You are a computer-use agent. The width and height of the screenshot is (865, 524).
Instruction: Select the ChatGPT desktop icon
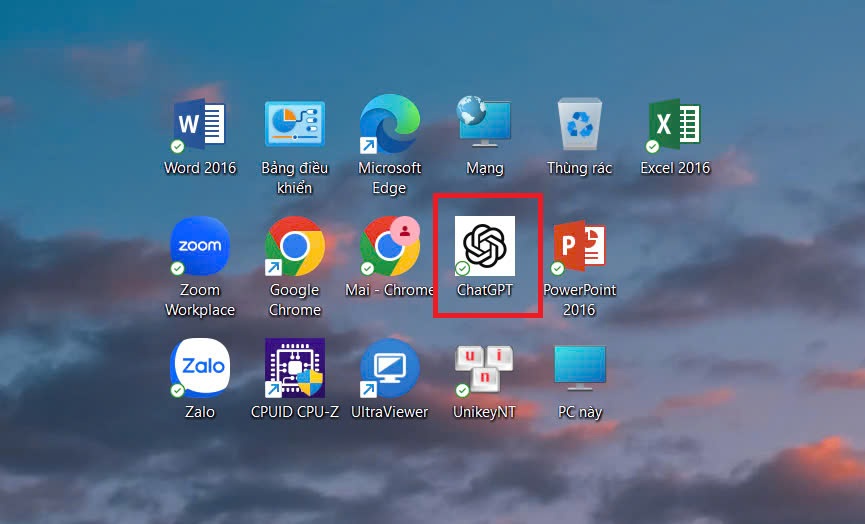(484, 246)
